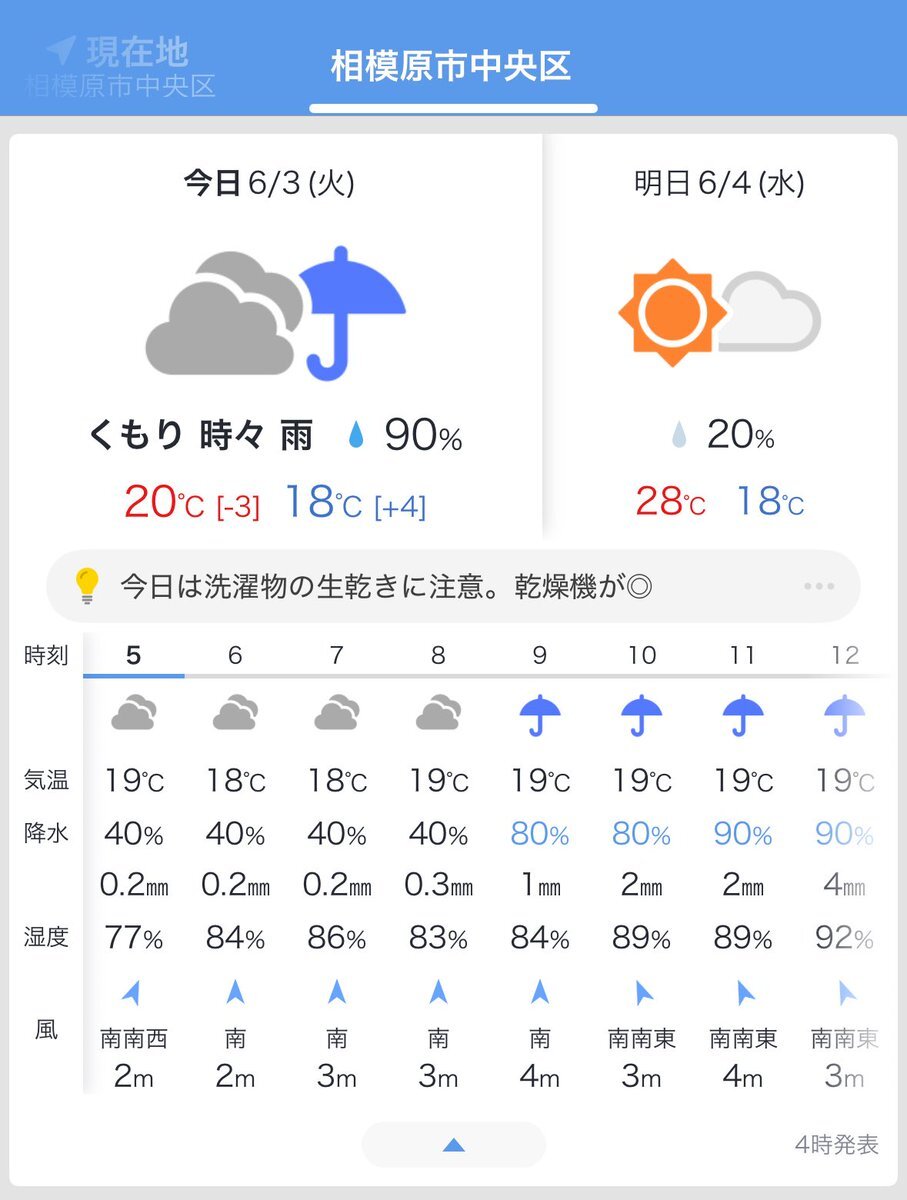Viewport: 907px width, 1200px height.
Task: Click the umbrella icon under 9 o'clock
Action: [540, 716]
